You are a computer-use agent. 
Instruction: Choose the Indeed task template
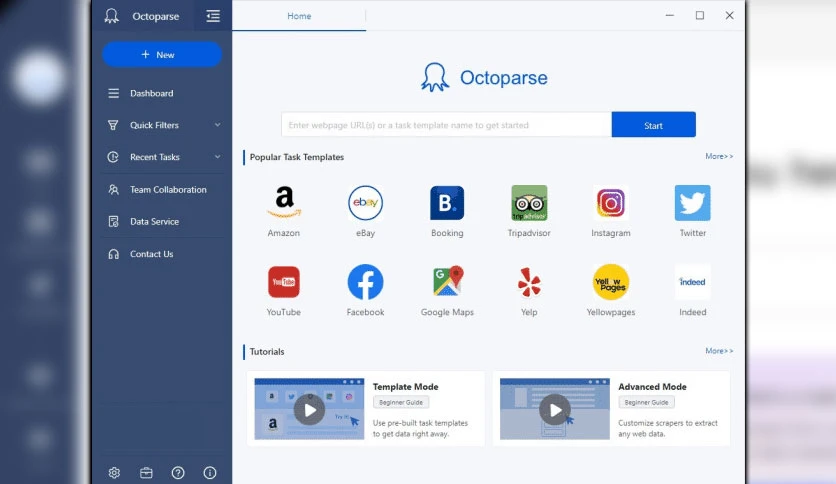tap(693, 282)
